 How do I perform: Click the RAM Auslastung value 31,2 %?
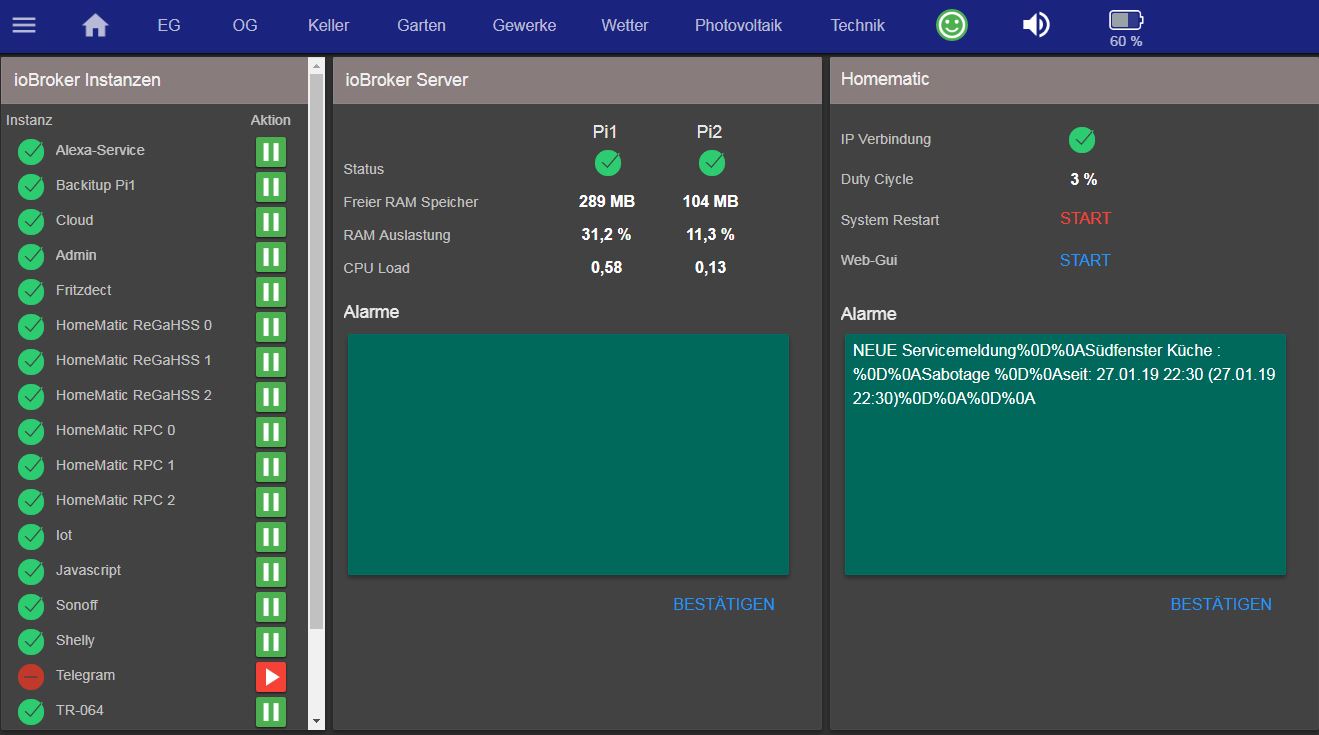click(x=607, y=234)
